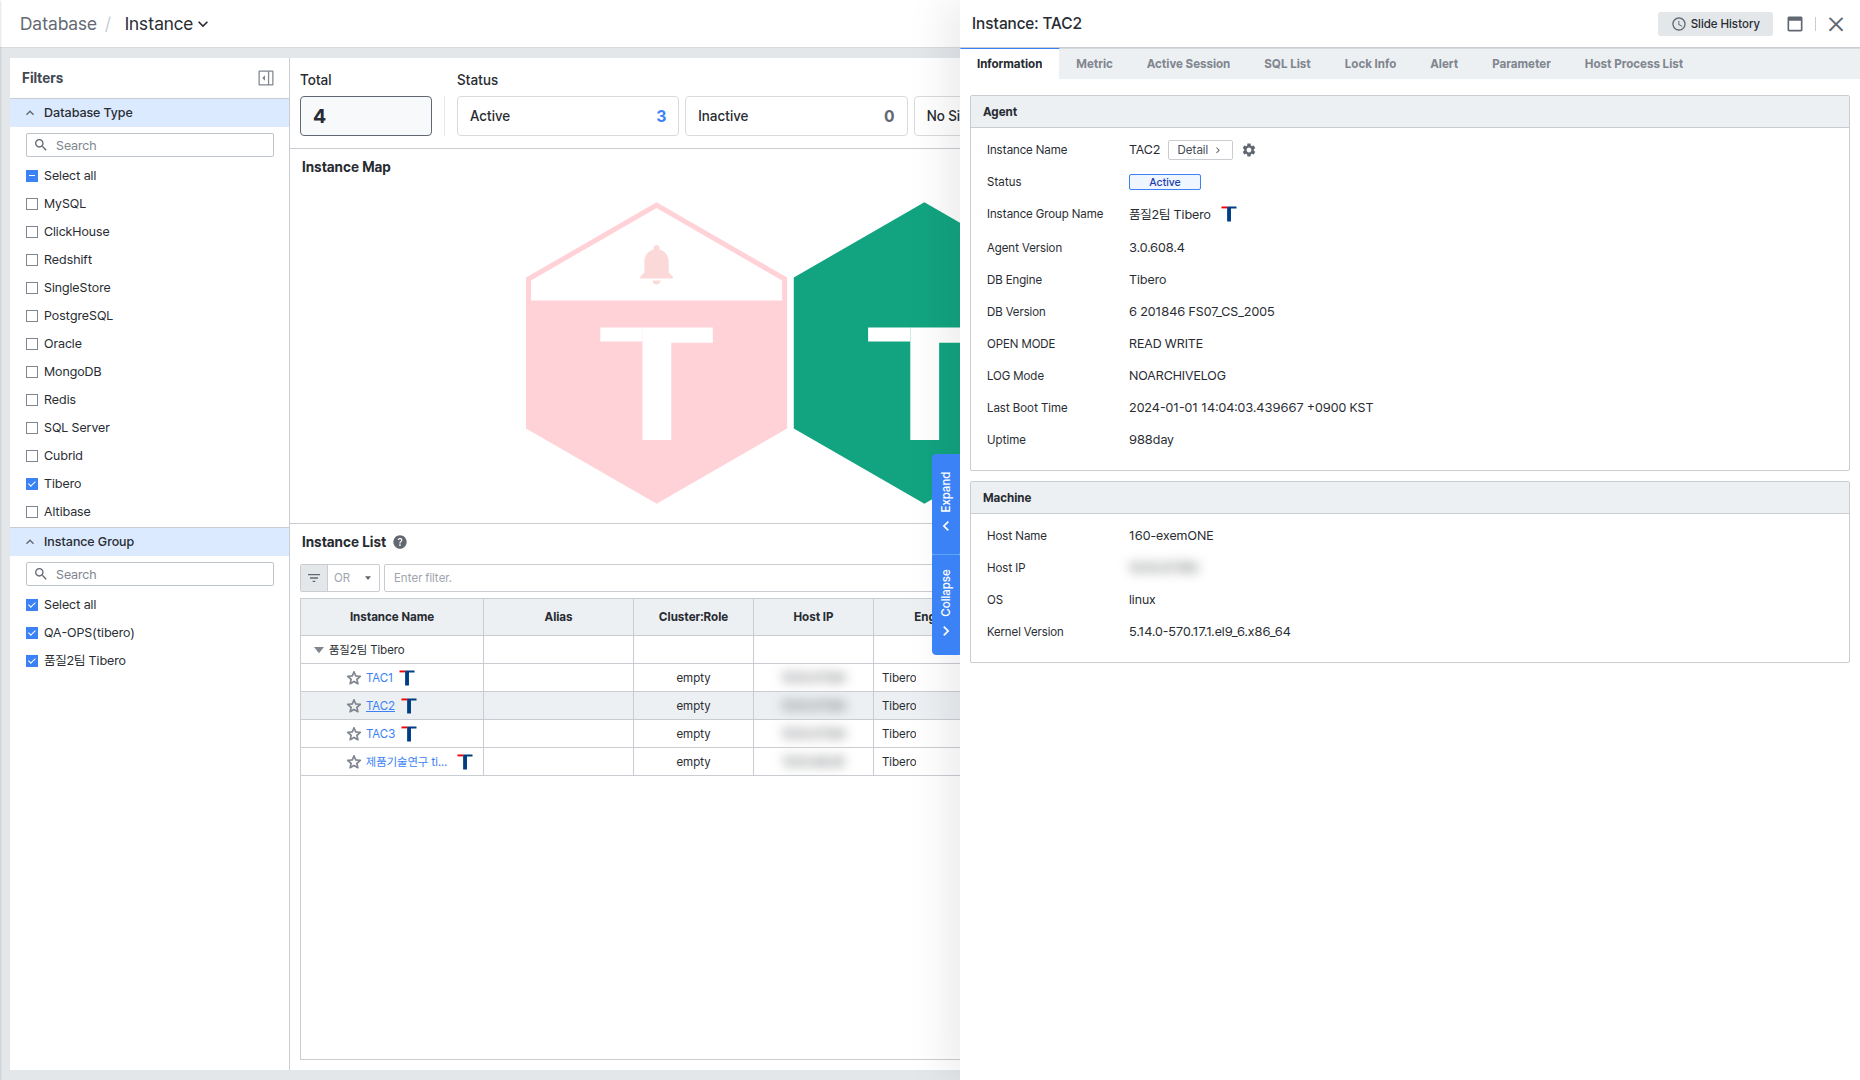Viewport: 1860px width, 1080px height.
Task: Click search icon in Database Type filter
Action: coord(41,145)
